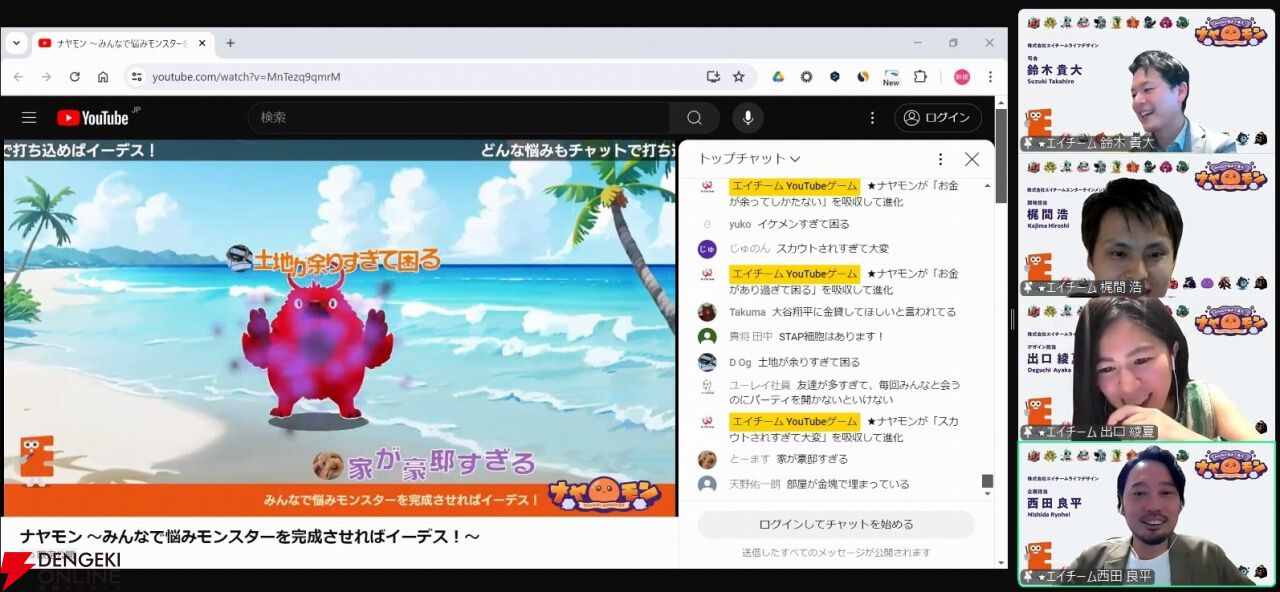Click the YouTube 検索 search field

pyautogui.click(x=459, y=118)
